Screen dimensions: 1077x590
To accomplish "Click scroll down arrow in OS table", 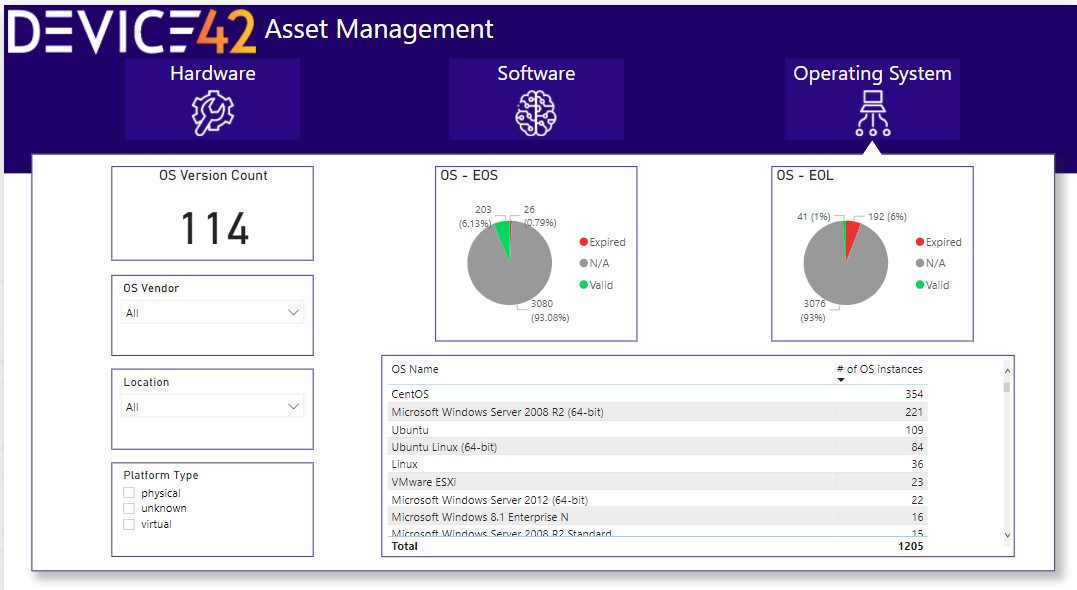I will (1006, 536).
